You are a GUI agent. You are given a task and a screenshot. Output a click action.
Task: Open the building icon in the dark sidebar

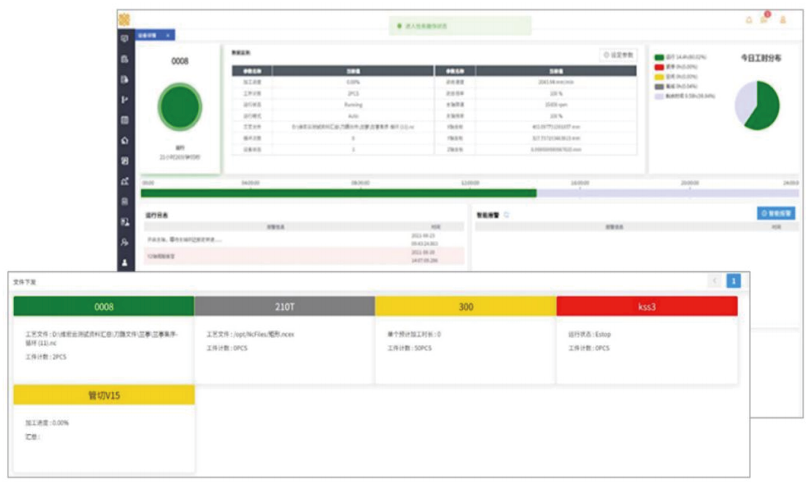pyautogui.click(x=125, y=59)
